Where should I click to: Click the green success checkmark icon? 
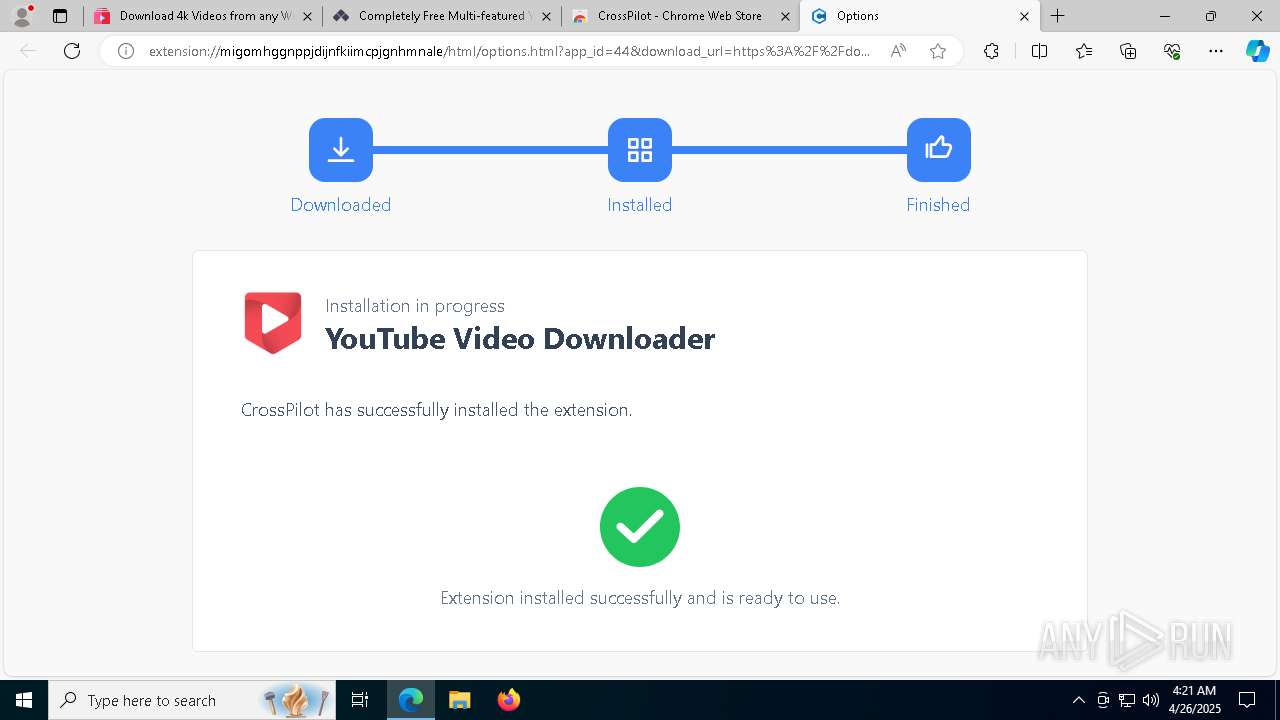click(640, 527)
